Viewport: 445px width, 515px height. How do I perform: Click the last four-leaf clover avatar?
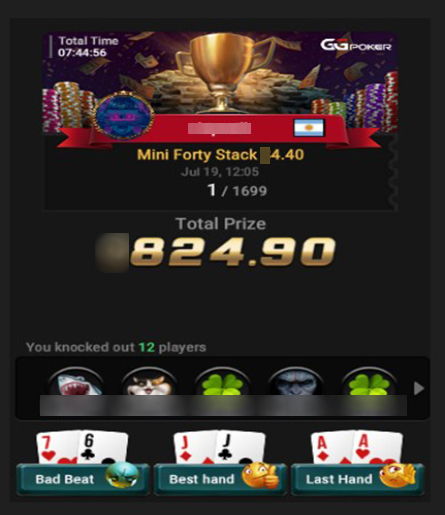pos(369,382)
